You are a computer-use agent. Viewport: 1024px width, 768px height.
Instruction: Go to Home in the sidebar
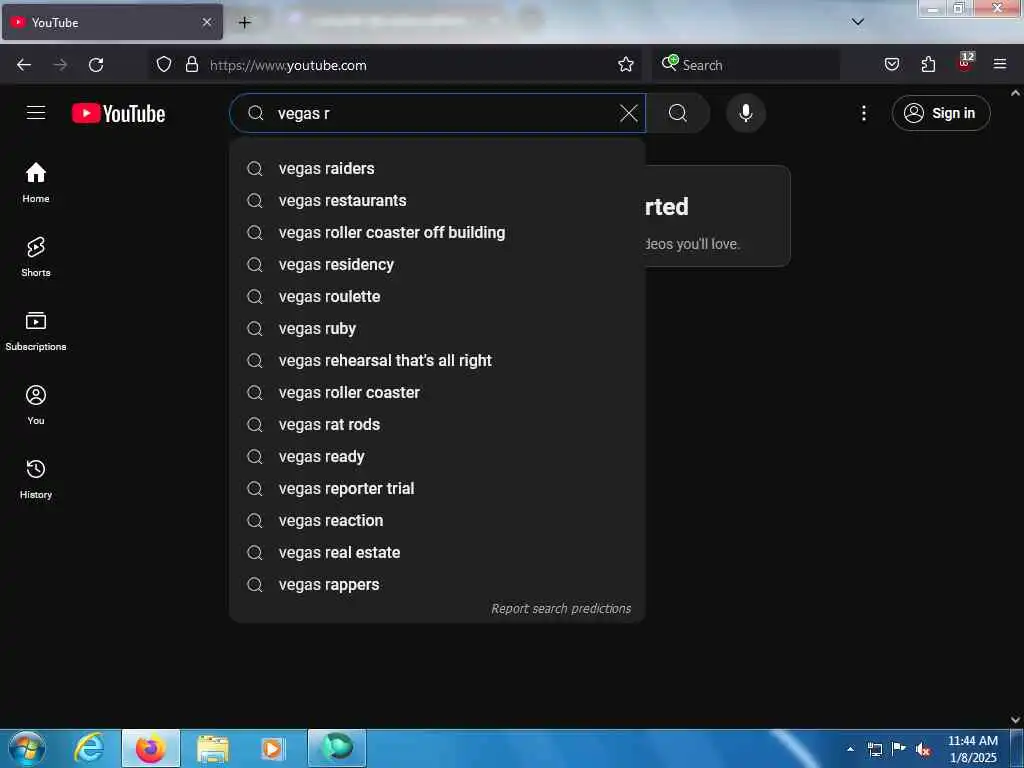pyautogui.click(x=36, y=182)
